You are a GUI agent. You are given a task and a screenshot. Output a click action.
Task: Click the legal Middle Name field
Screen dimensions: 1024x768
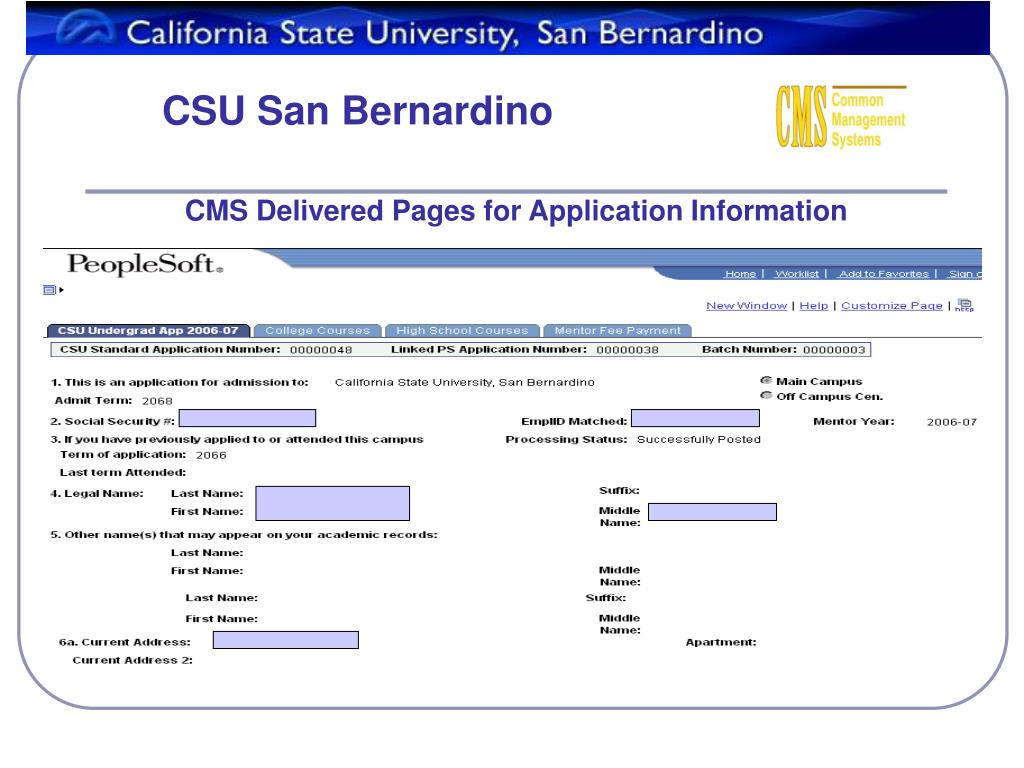pyautogui.click(x=712, y=512)
